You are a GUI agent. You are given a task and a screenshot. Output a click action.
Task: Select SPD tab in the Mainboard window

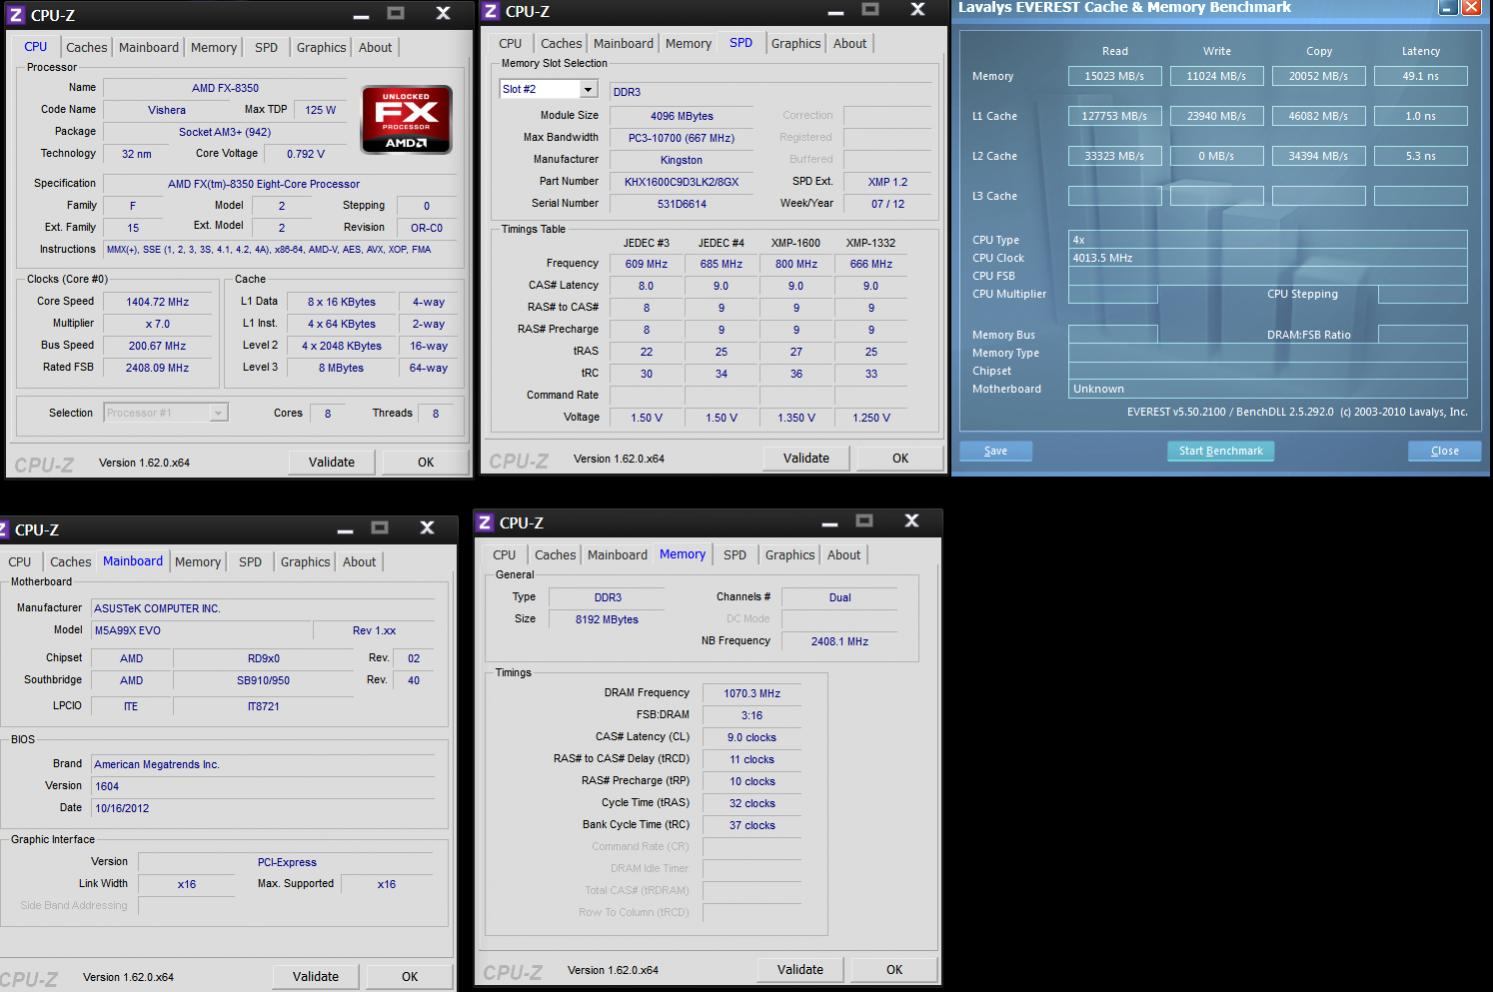click(x=250, y=562)
